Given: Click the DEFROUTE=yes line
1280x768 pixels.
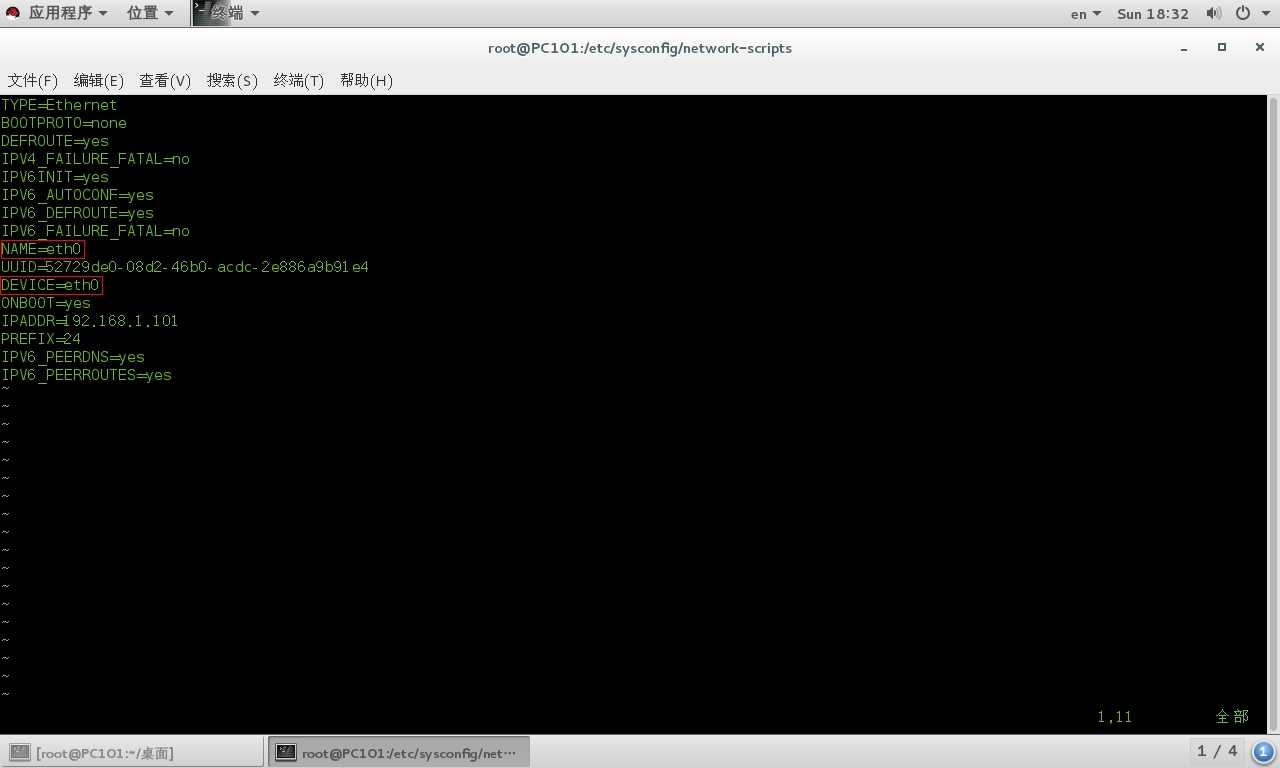Looking at the screenshot, I should click(55, 141).
